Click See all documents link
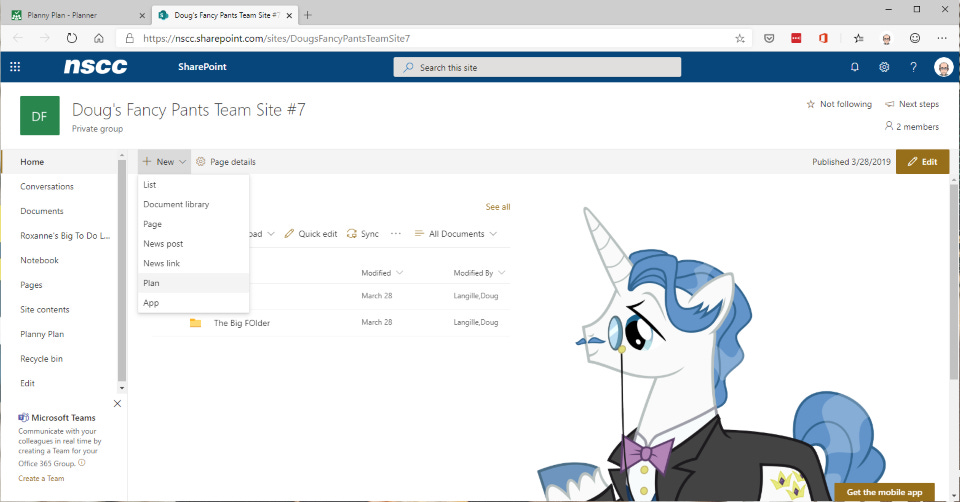 click(x=498, y=207)
